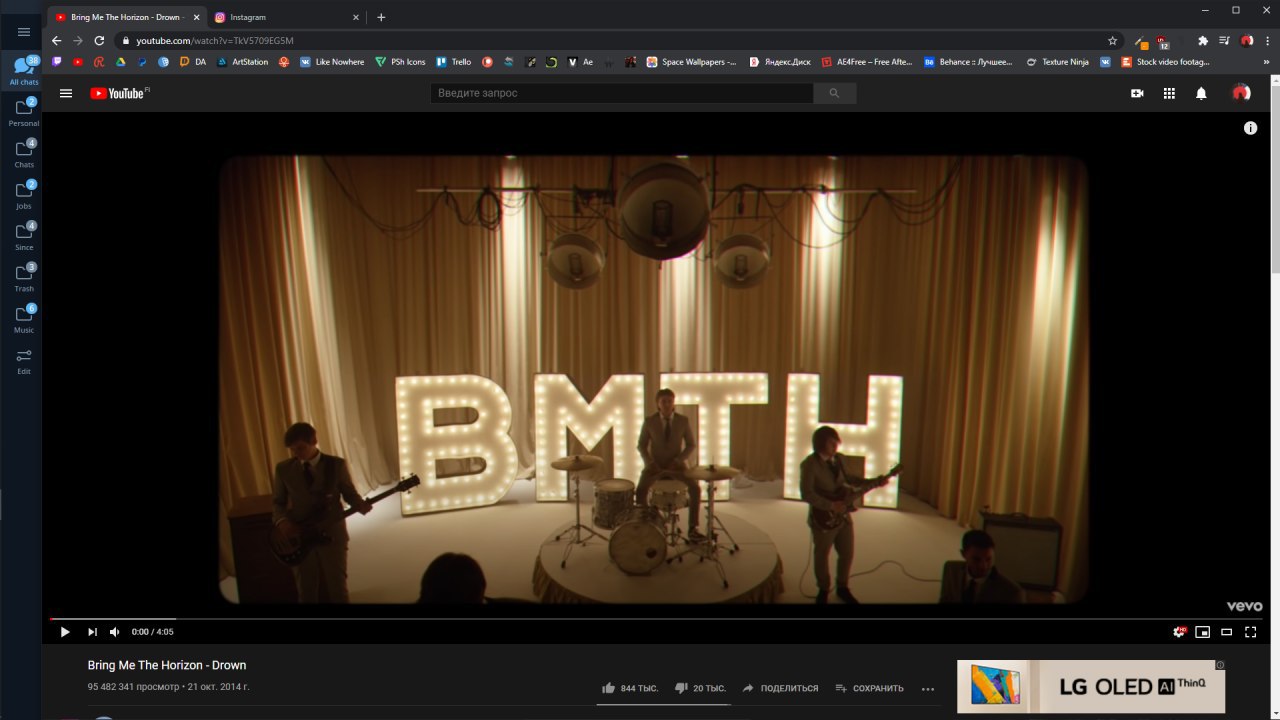
Task: Dislike the video with thumbs down
Action: (x=700, y=688)
